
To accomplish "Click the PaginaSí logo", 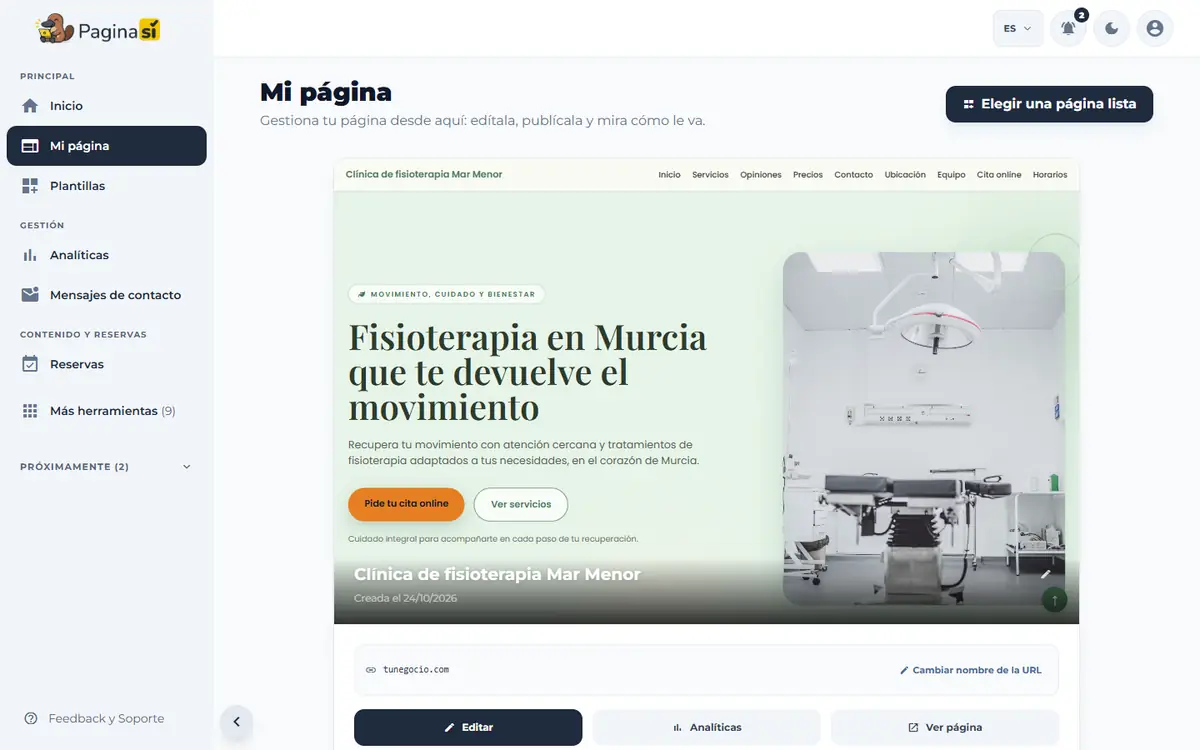I will tap(98, 30).
